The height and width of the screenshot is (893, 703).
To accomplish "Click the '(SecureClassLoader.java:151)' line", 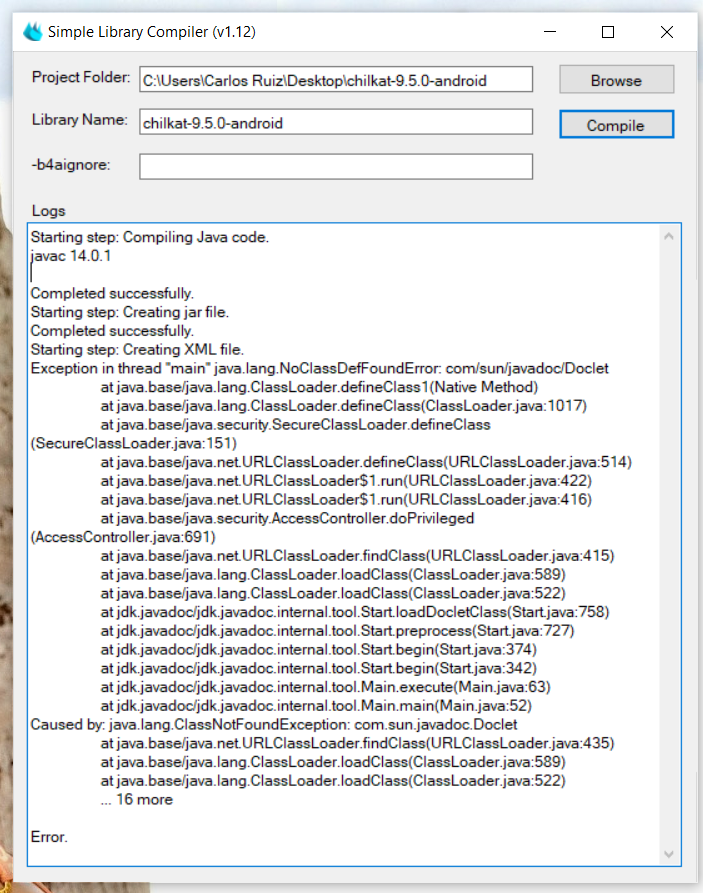I will pyautogui.click(x=133, y=443).
